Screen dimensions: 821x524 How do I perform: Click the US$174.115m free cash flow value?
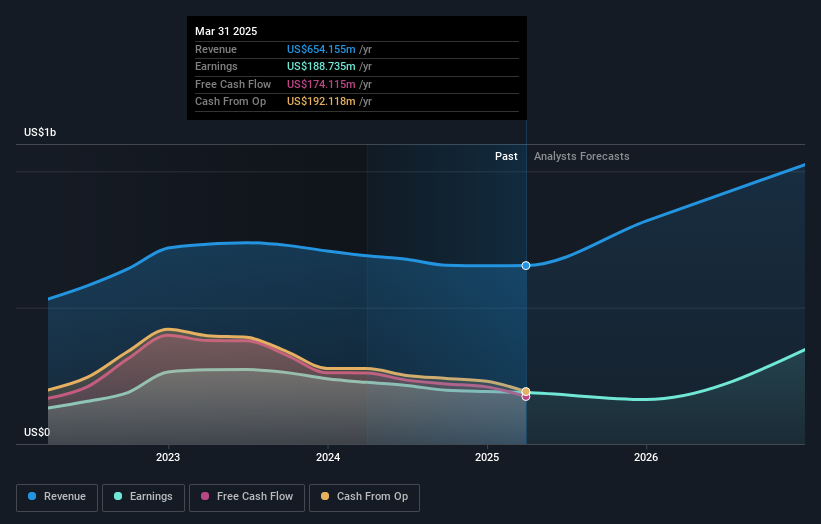click(x=321, y=84)
